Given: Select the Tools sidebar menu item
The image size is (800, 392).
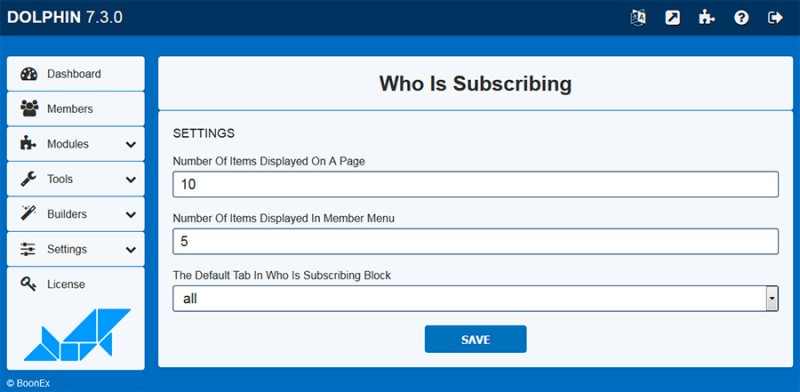Looking at the screenshot, I should click(76, 179).
